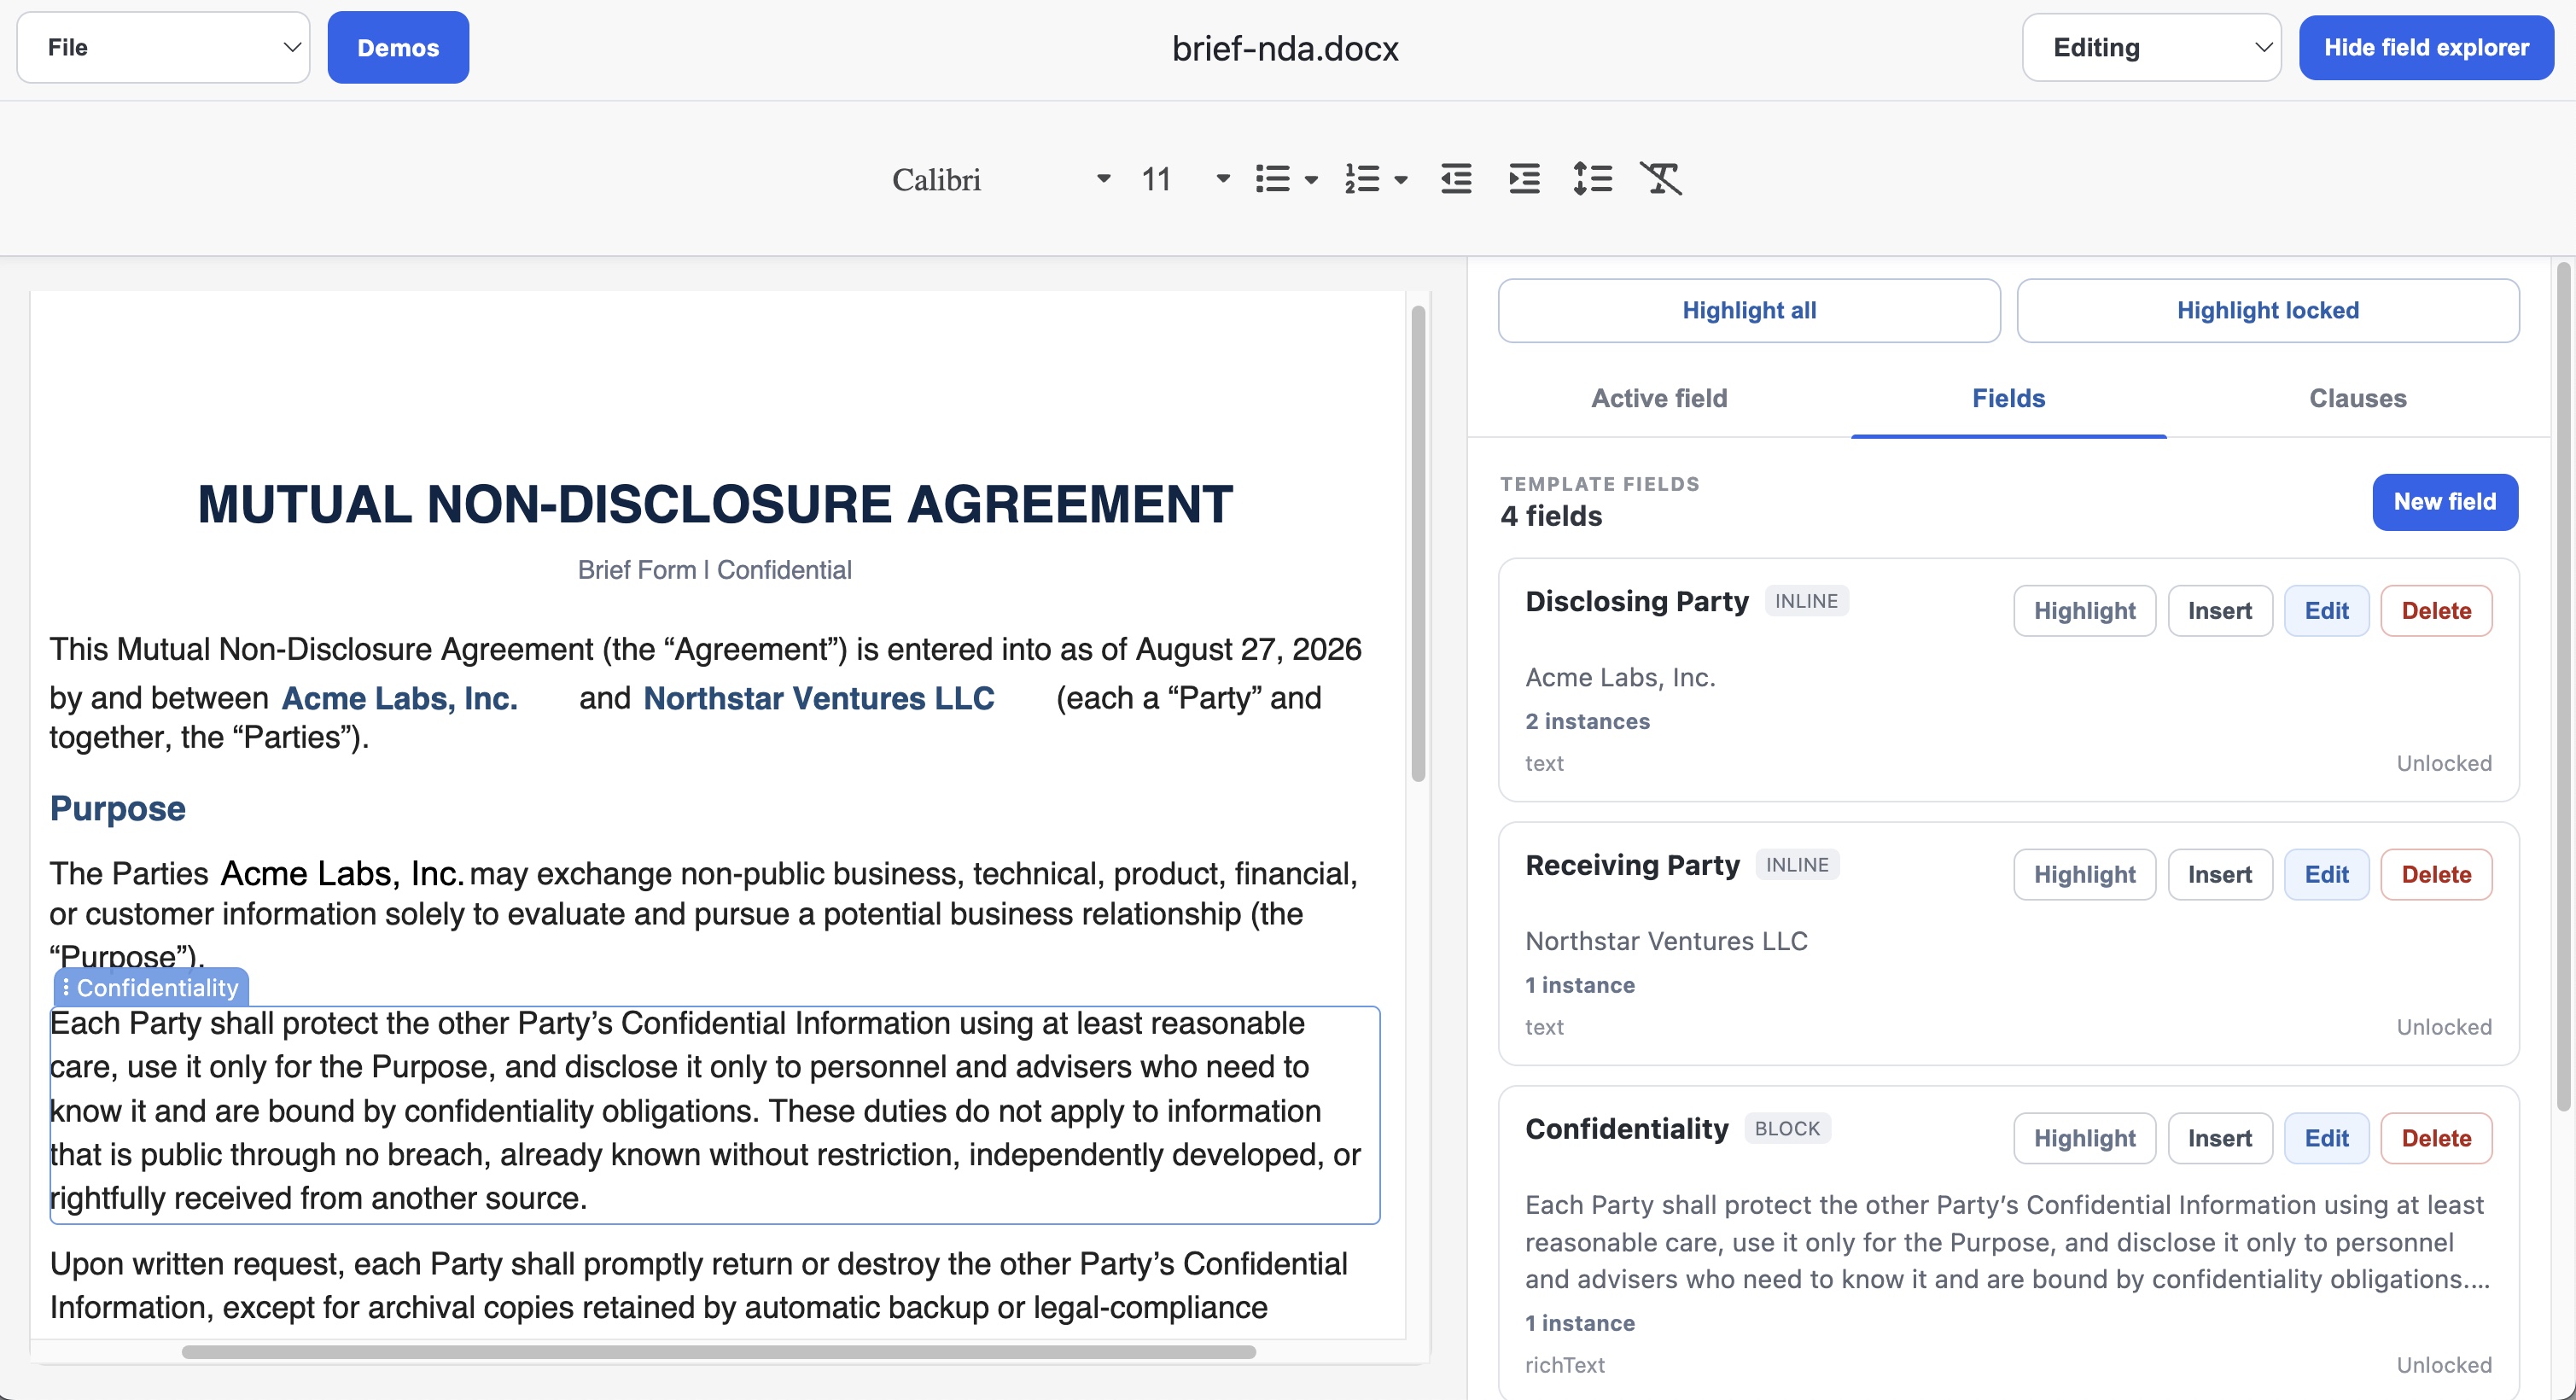Delete the Confidentiality field

click(2436, 1138)
